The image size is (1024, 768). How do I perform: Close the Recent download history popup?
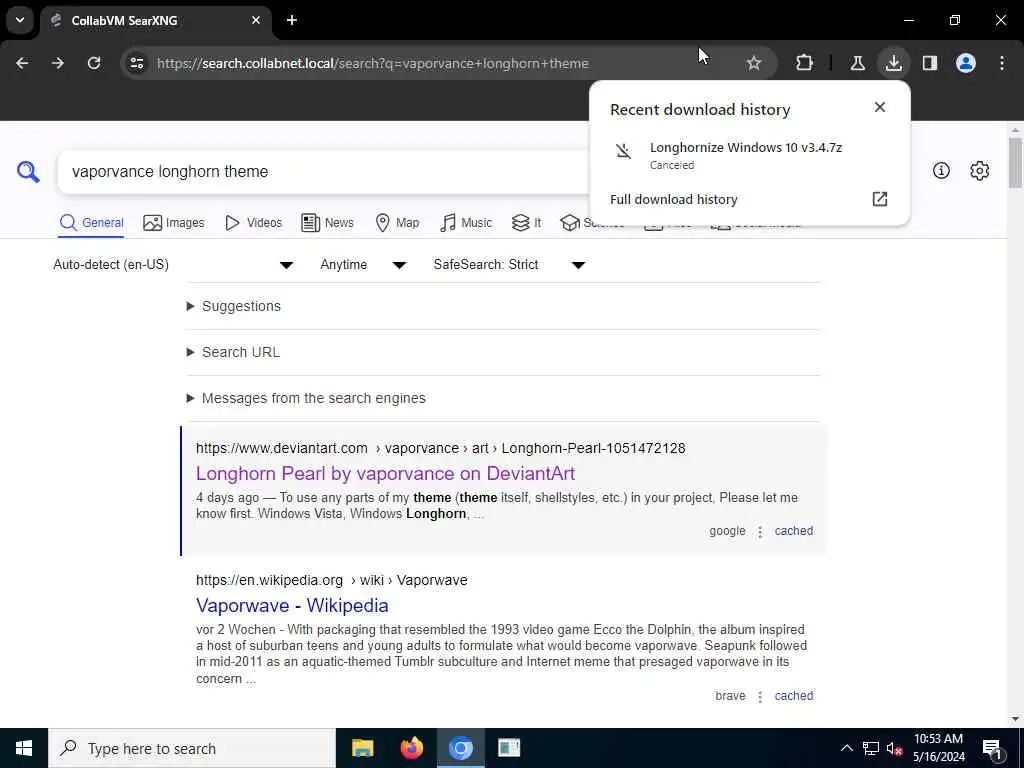coord(880,107)
